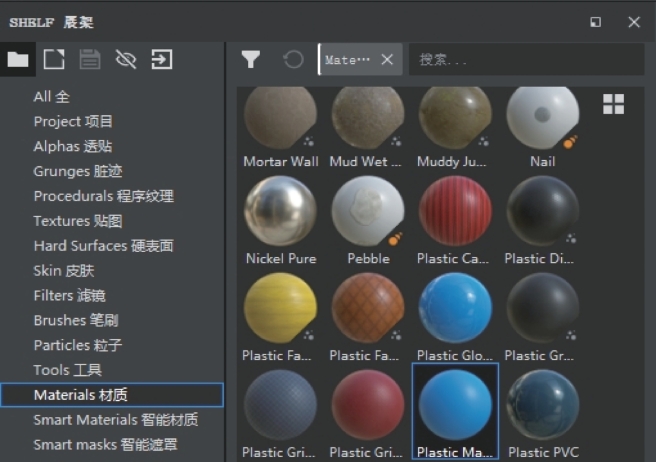Viewport: 656px width, 462px height.
Task: Select the Plastic Ma... material
Action: coord(455,412)
